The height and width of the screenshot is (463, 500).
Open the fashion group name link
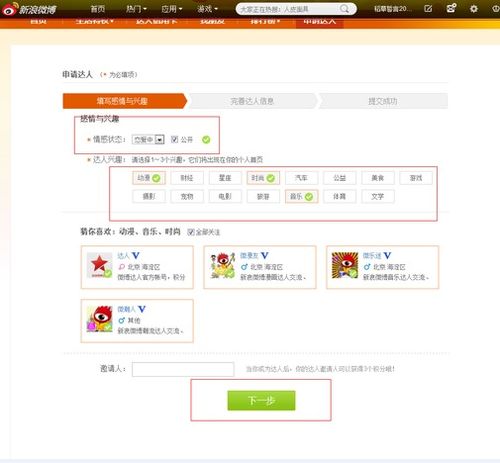click(x=127, y=309)
